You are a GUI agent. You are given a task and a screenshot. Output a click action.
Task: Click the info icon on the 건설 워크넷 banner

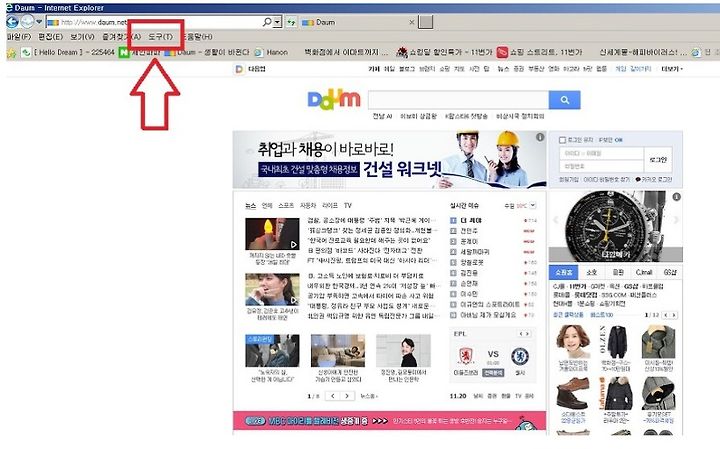point(540,137)
